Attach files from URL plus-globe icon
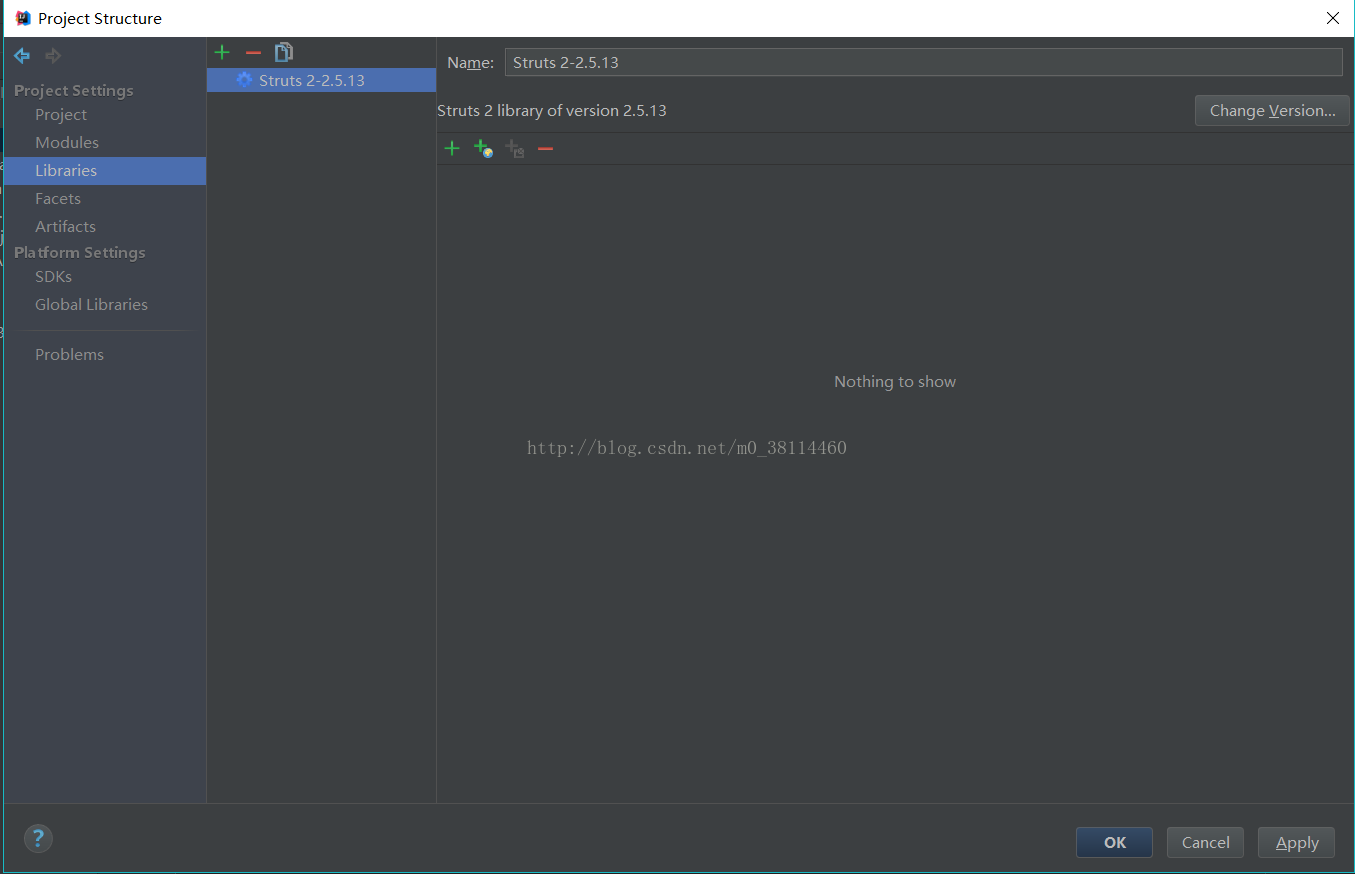This screenshot has width=1355, height=874. click(x=483, y=148)
